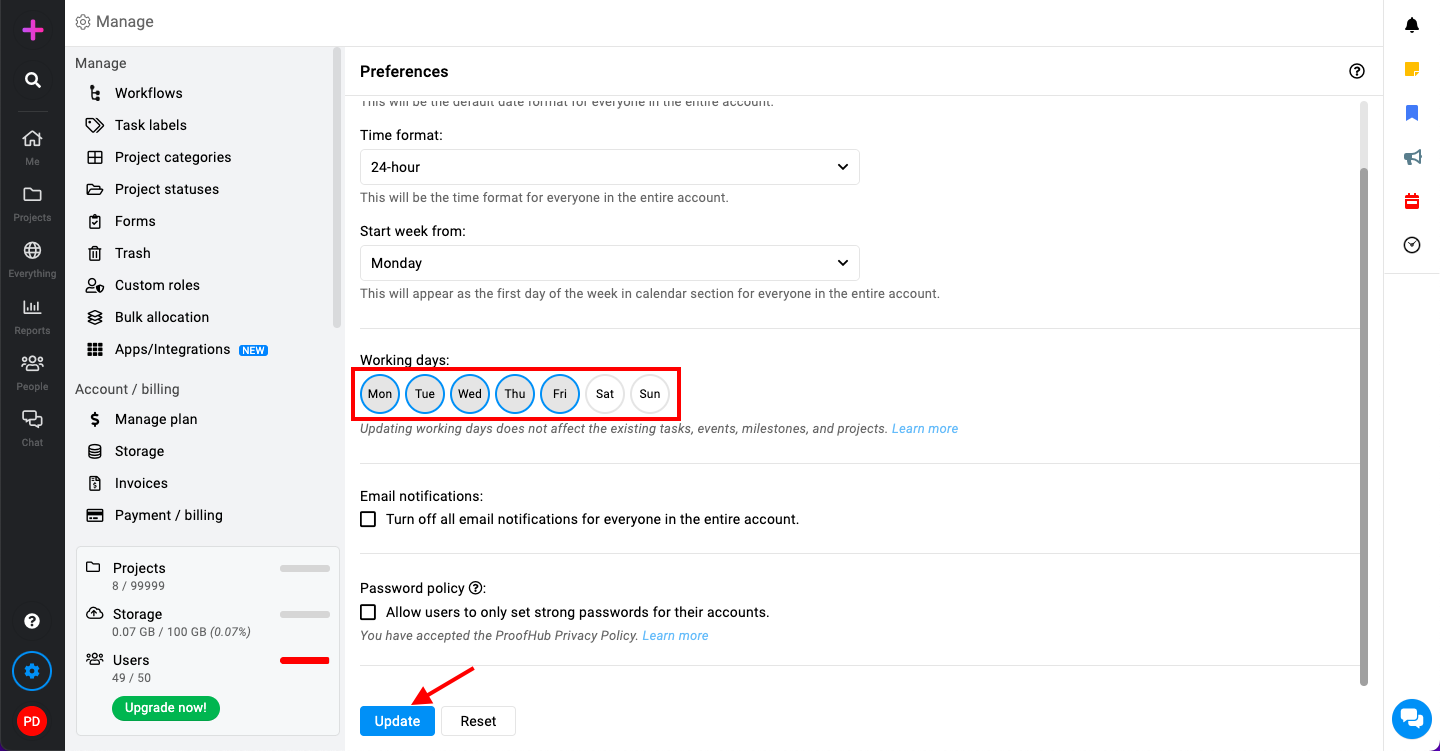Deselect Fri working day
The height and width of the screenshot is (751, 1440).
tap(560, 394)
